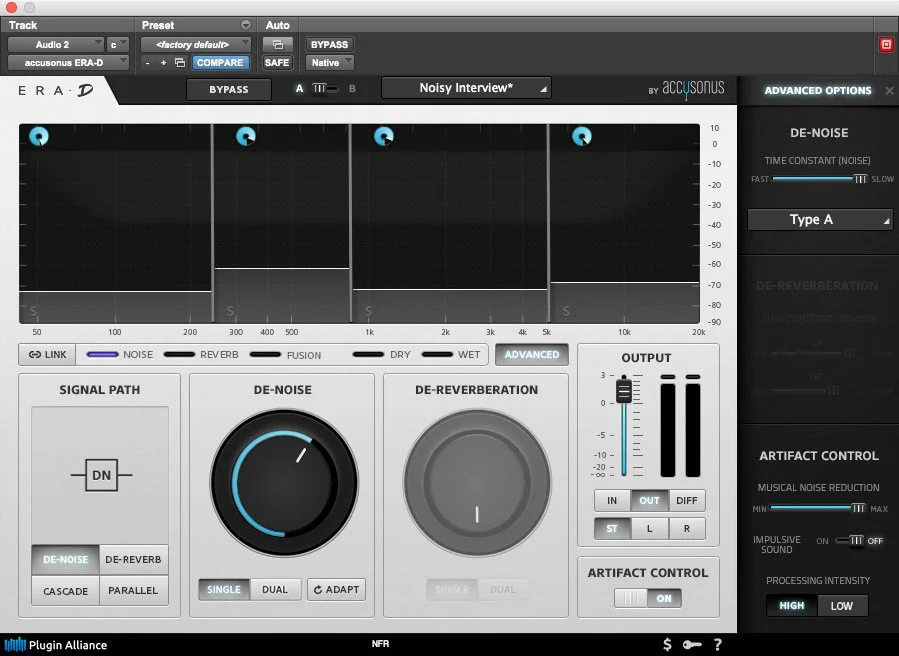Open help with the question mark icon
Image resolution: width=899 pixels, height=656 pixels.
[717, 645]
